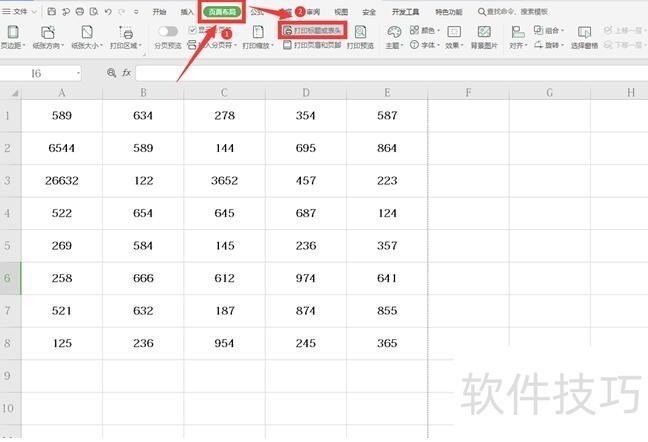The width and height of the screenshot is (648, 442).
Task: Select column header A
Action: 62,93
